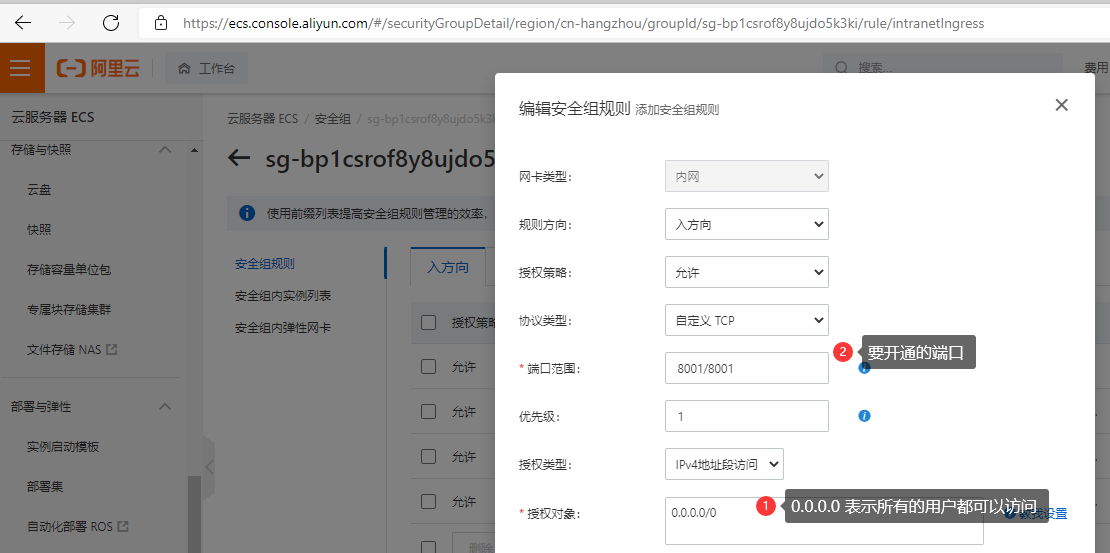This screenshot has width=1110, height=553.
Task: Click the blue info icon in the notice banner
Action: pyautogui.click(x=246, y=212)
